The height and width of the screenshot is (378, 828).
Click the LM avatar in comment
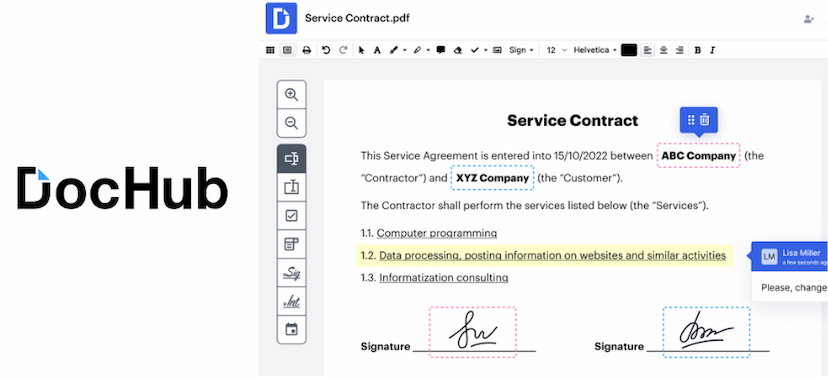click(x=769, y=257)
